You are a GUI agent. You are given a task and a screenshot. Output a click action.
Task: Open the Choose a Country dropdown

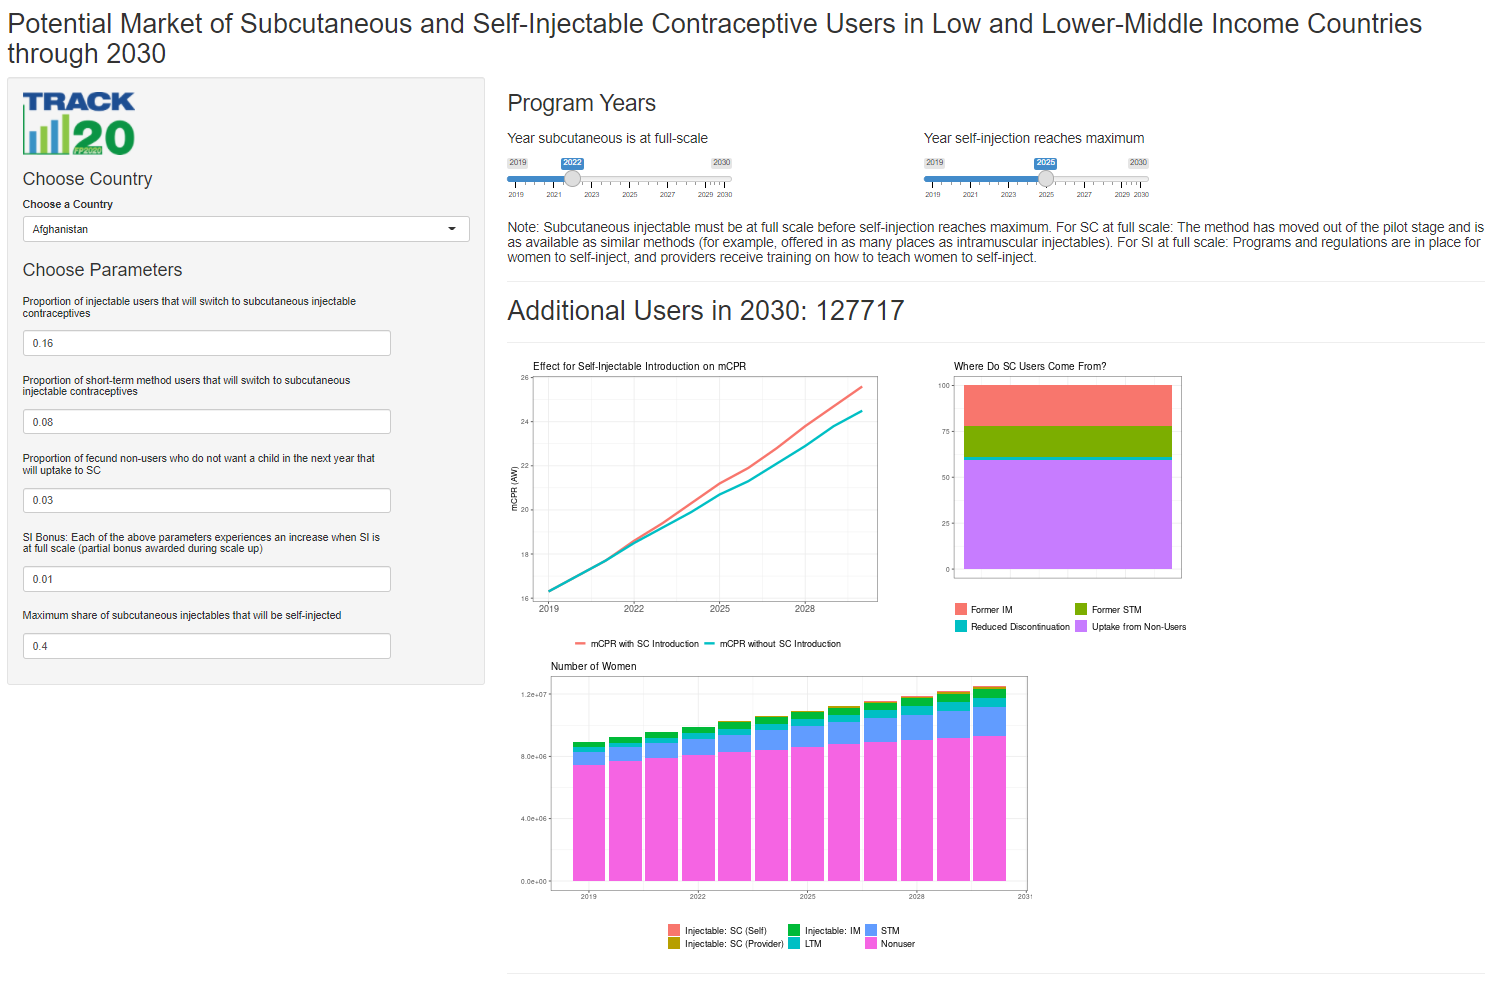[245, 229]
